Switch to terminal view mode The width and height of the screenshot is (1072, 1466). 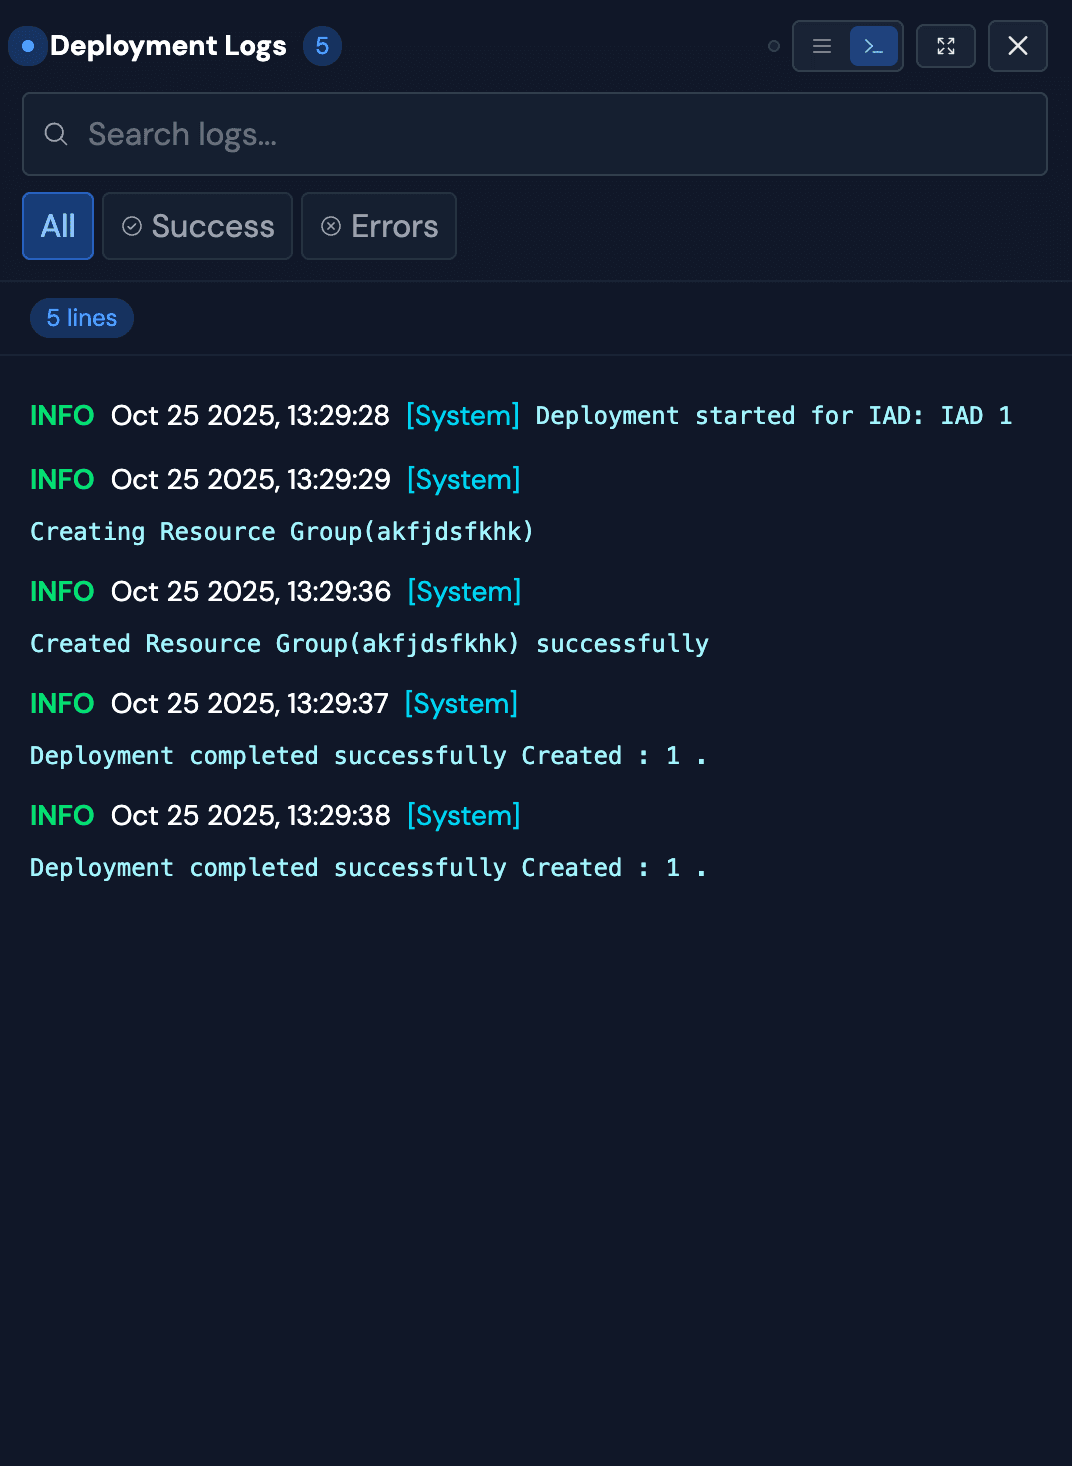click(873, 46)
